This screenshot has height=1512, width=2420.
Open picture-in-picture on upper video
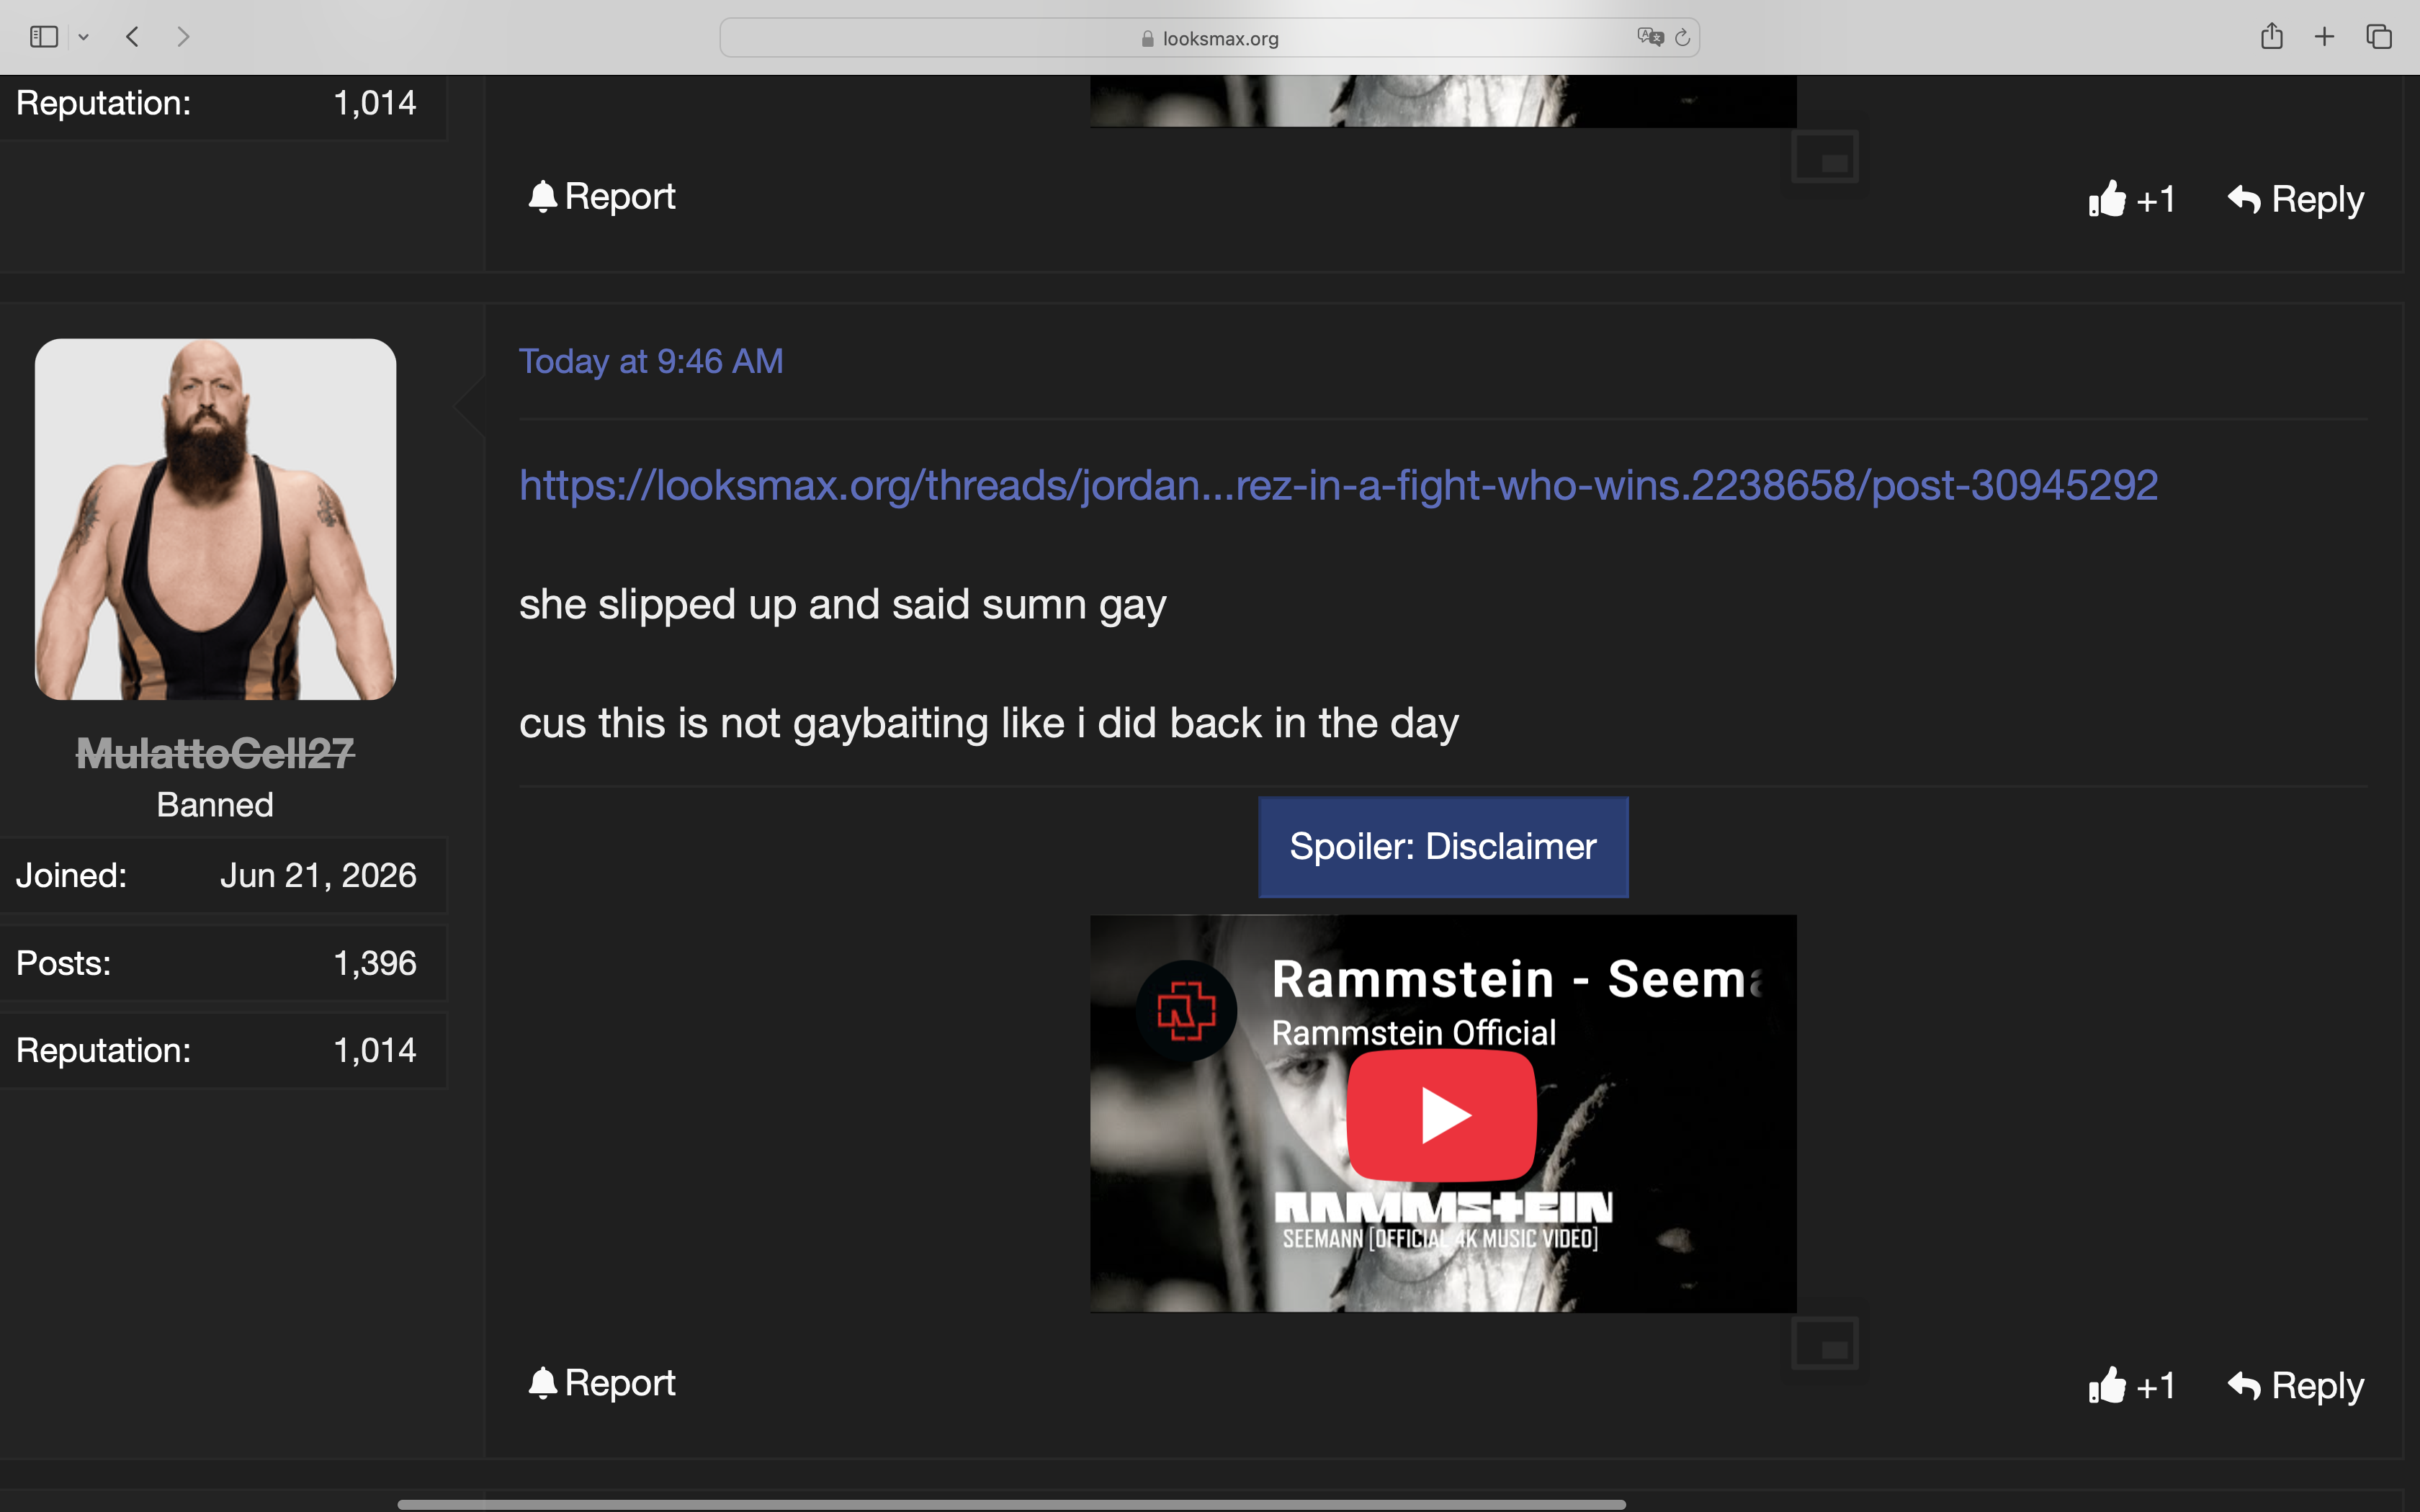tap(1824, 157)
